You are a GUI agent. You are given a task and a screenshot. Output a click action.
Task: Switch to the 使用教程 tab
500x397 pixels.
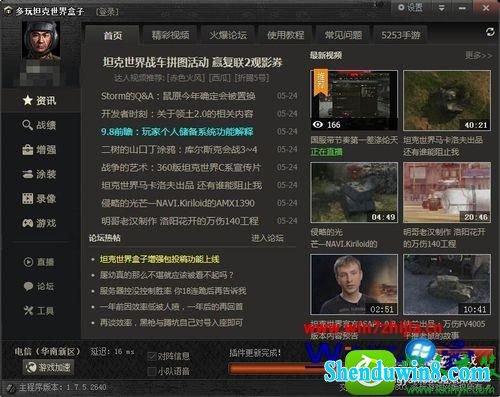click(x=285, y=35)
